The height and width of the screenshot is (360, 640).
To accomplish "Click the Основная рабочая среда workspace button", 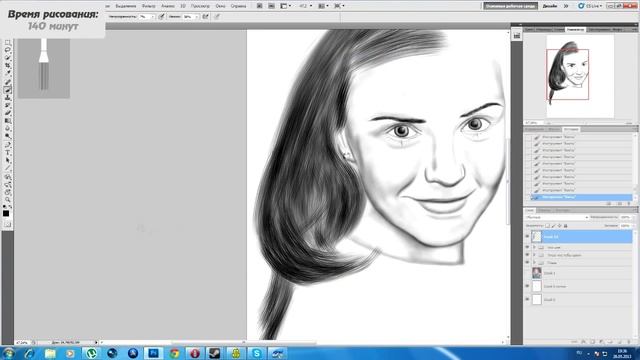I will [511, 6].
